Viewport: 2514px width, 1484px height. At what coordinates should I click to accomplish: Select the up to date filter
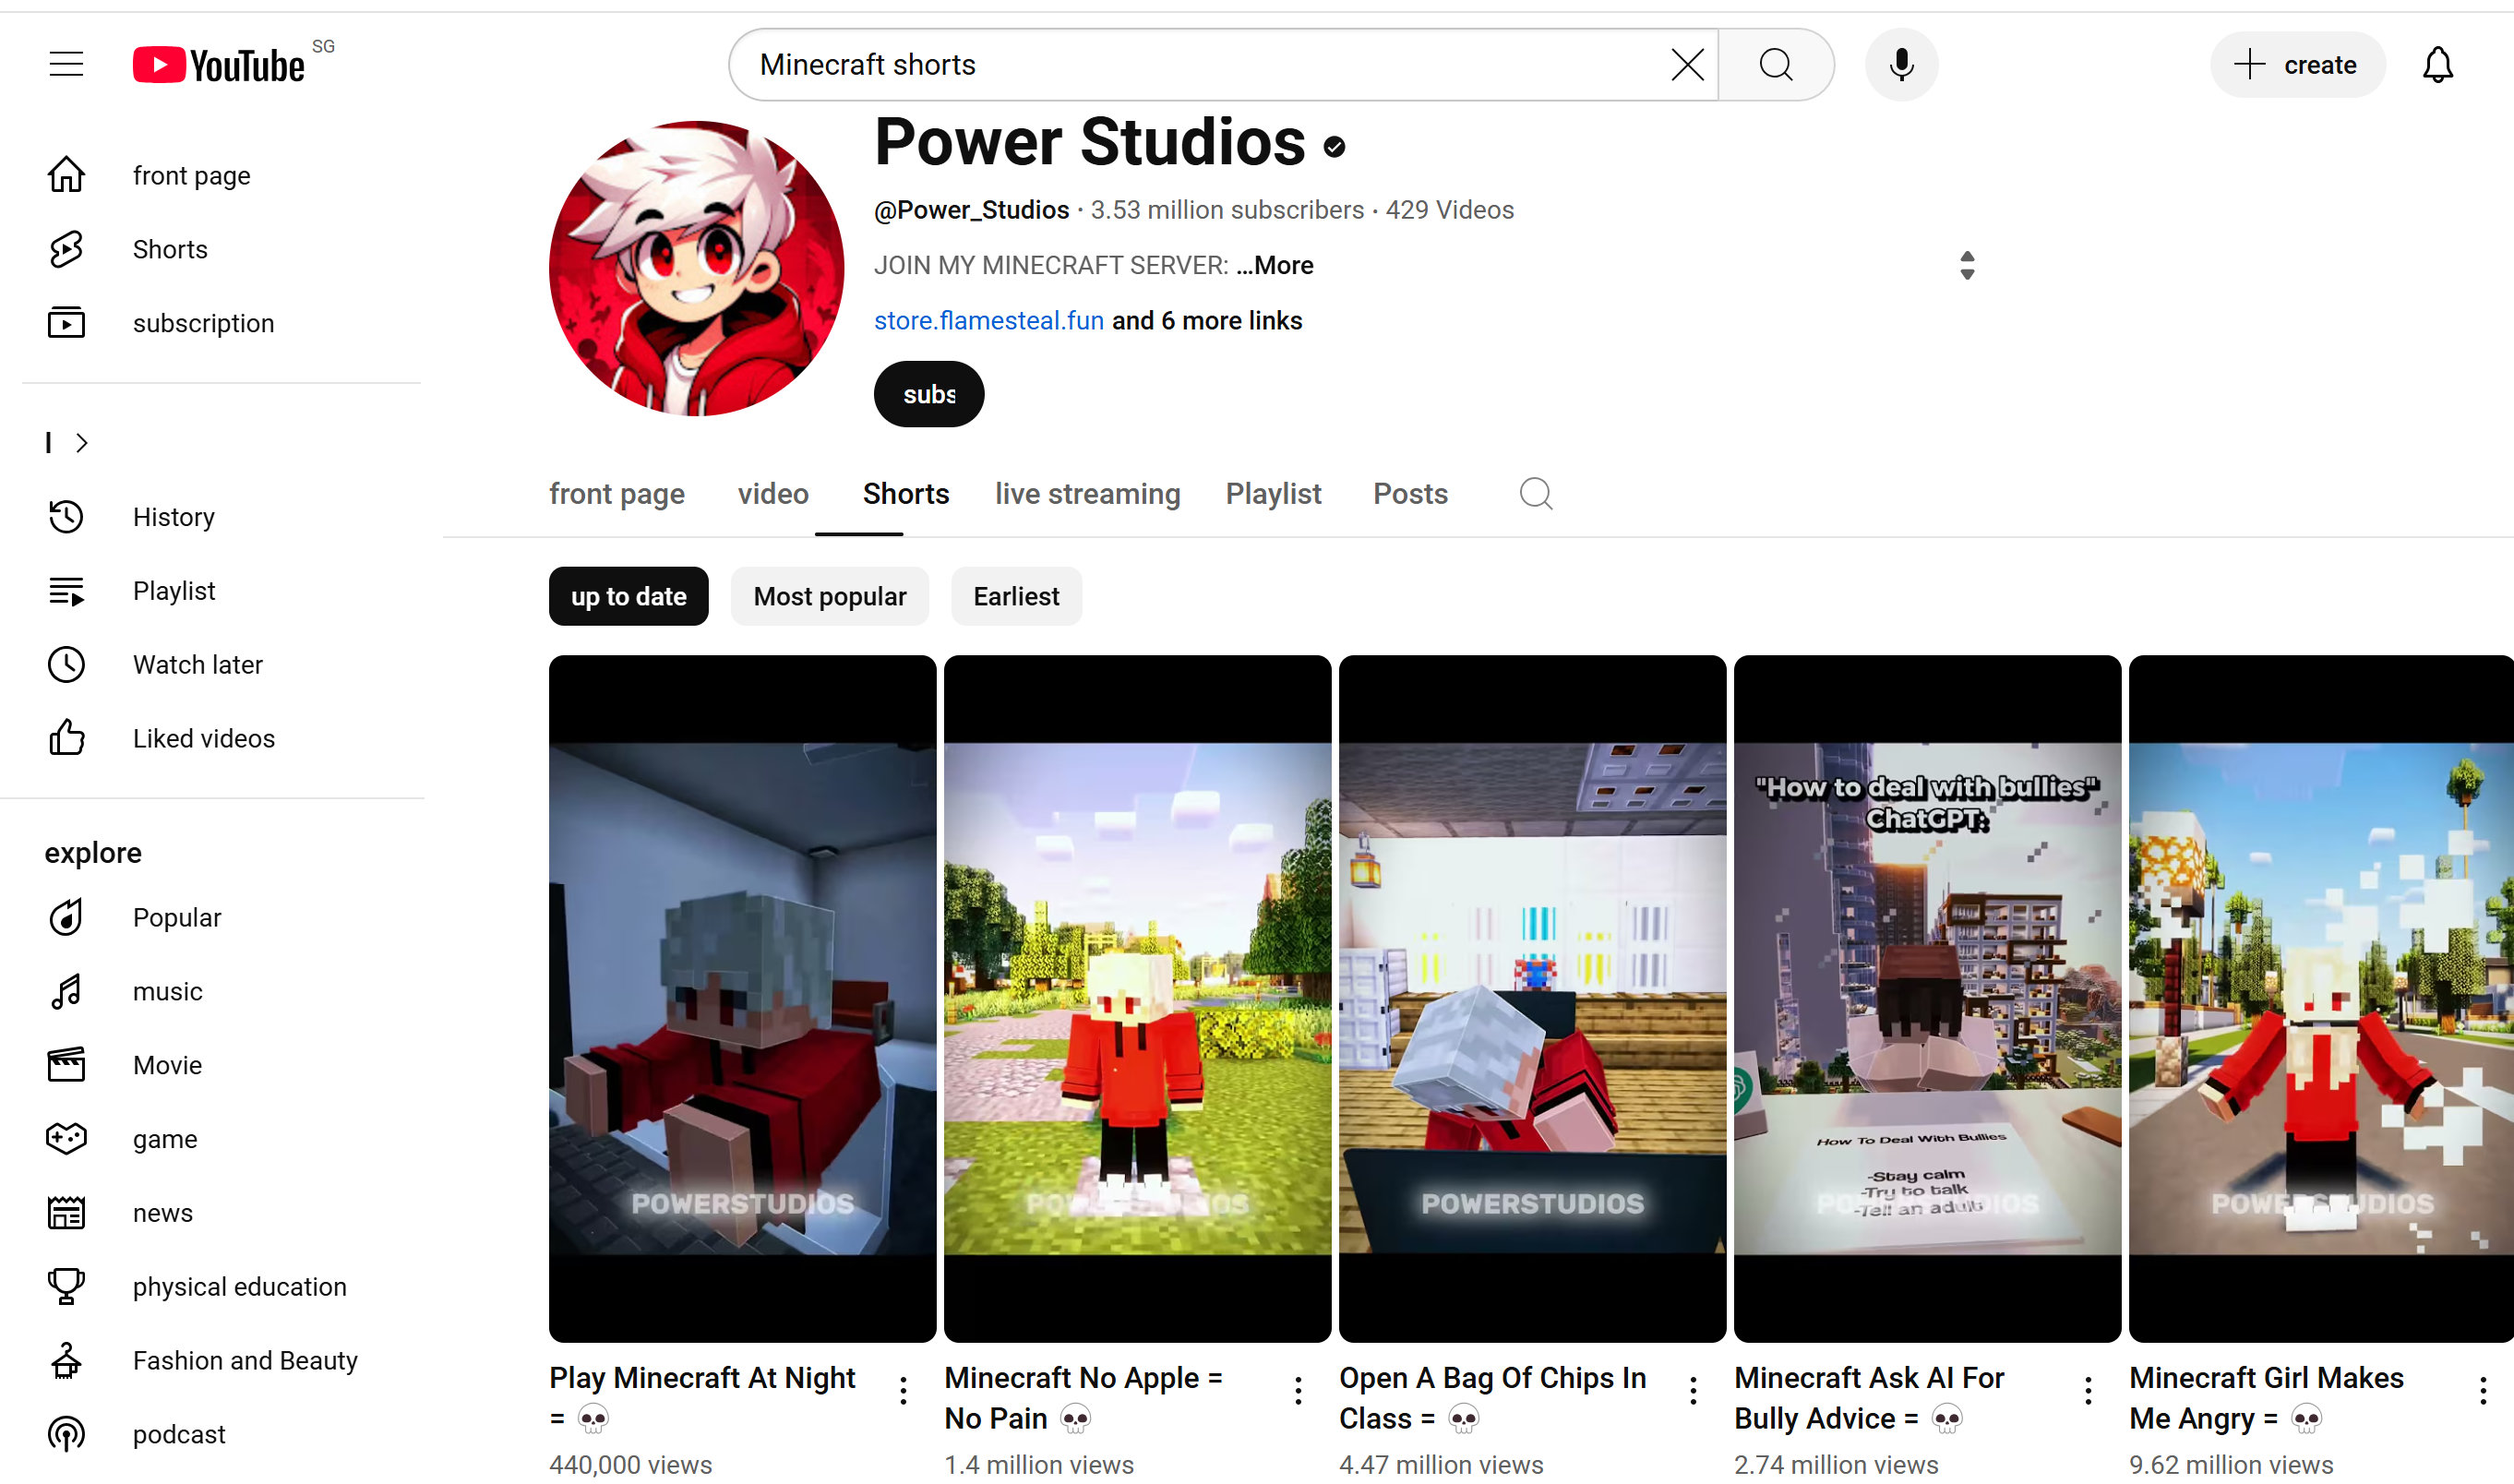click(x=628, y=595)
